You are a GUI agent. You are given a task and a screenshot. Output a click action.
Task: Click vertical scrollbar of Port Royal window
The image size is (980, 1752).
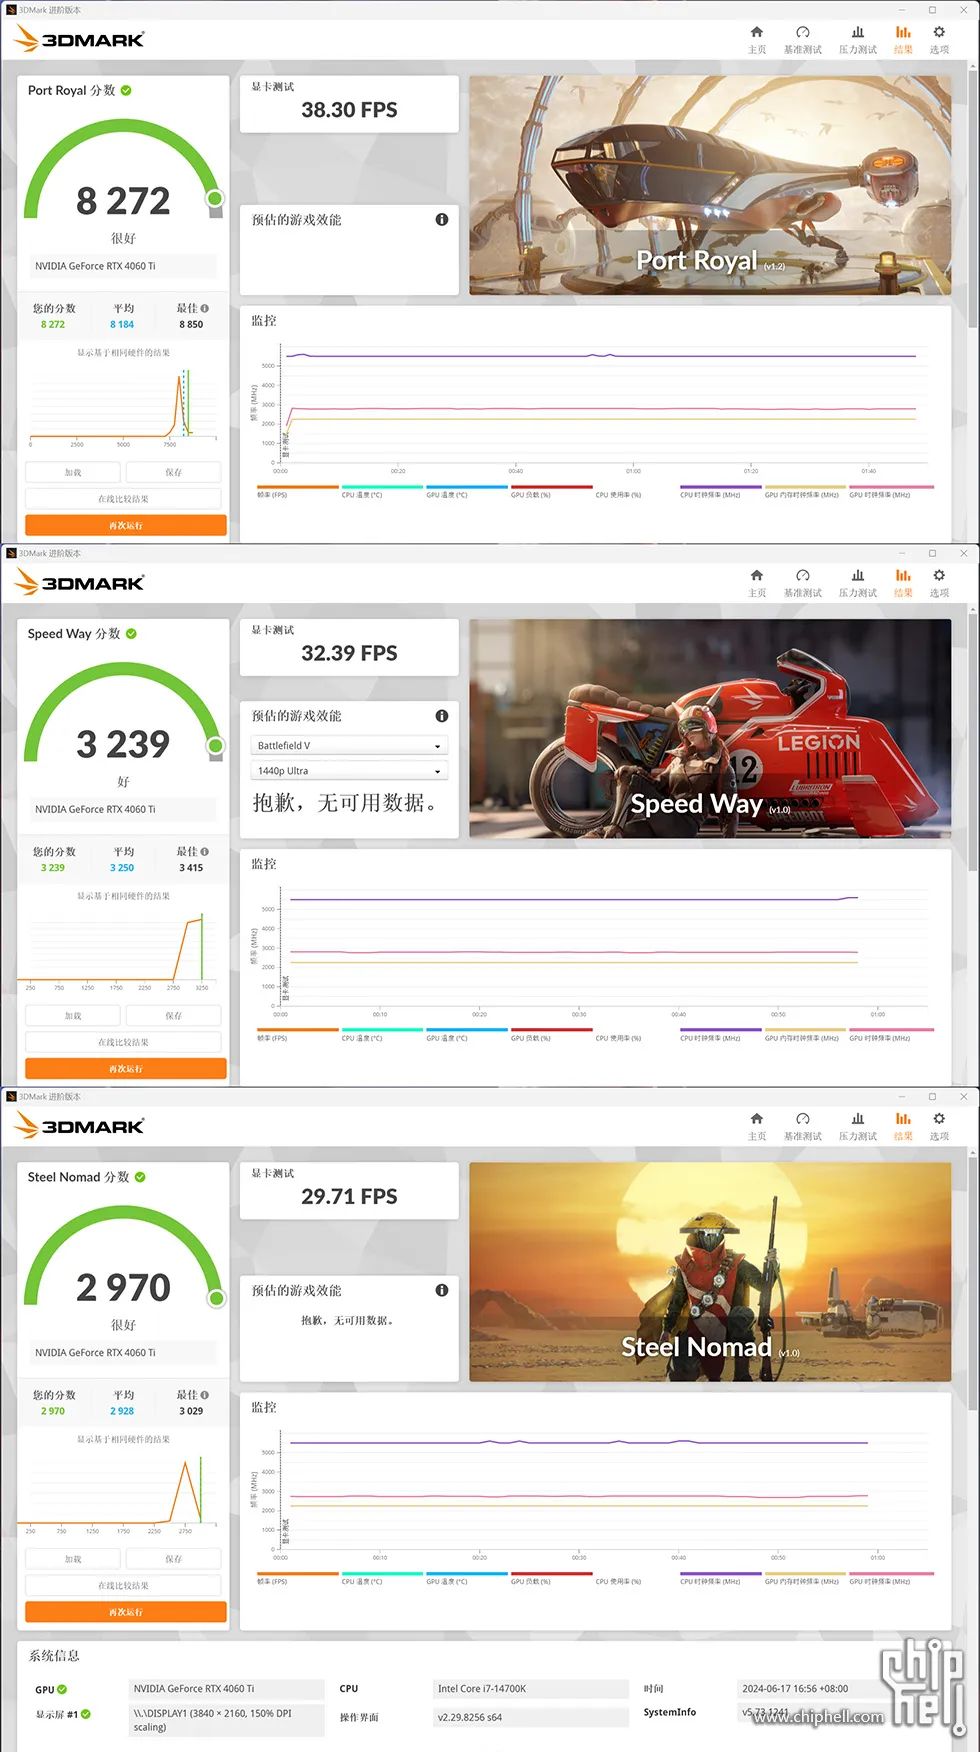point(973,200)
